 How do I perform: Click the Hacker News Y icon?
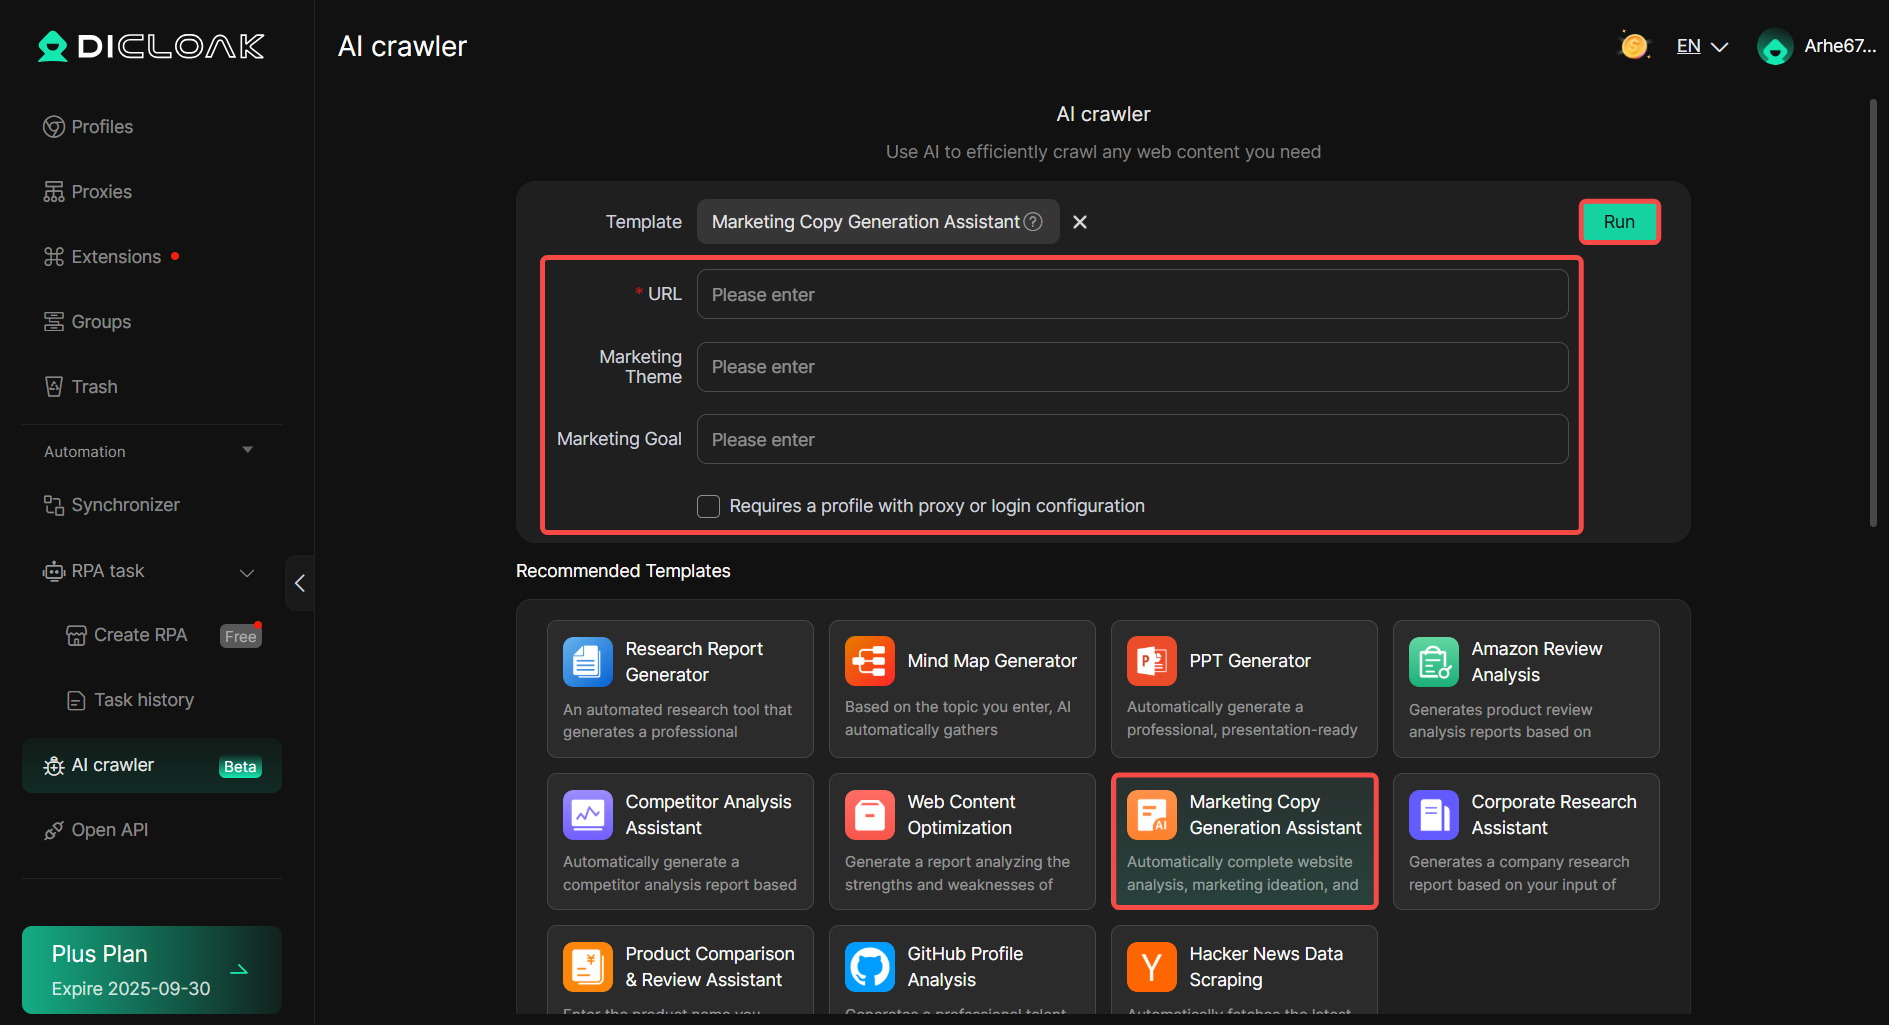tap(1152, 967)
